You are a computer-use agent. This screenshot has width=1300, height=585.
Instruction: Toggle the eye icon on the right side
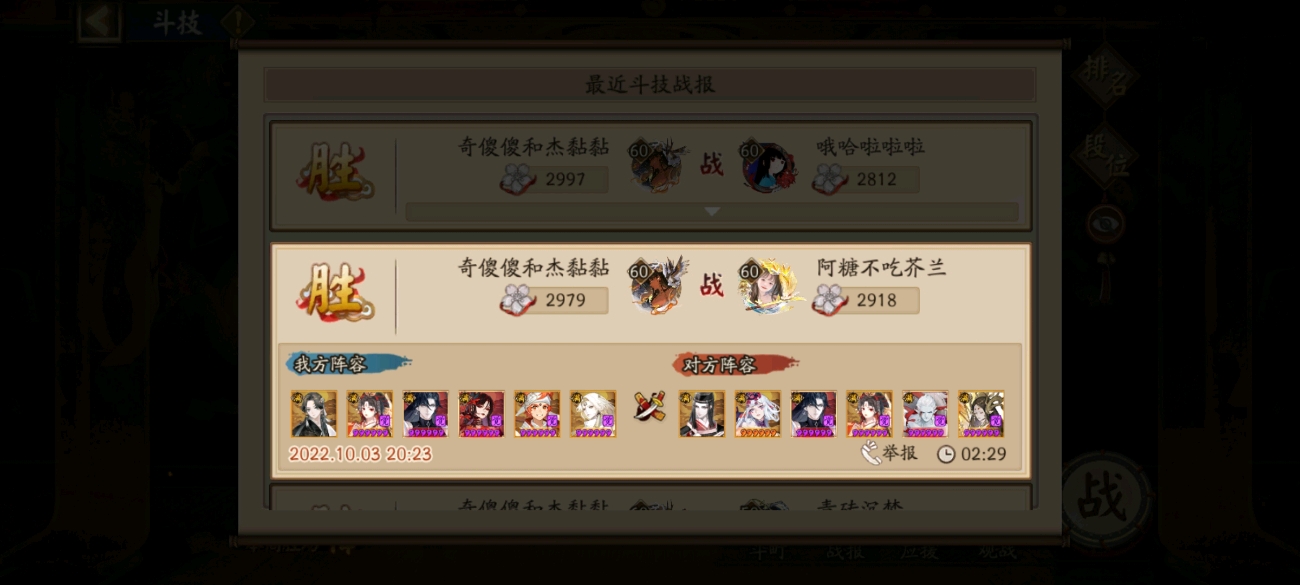(x=1105, y=224)
